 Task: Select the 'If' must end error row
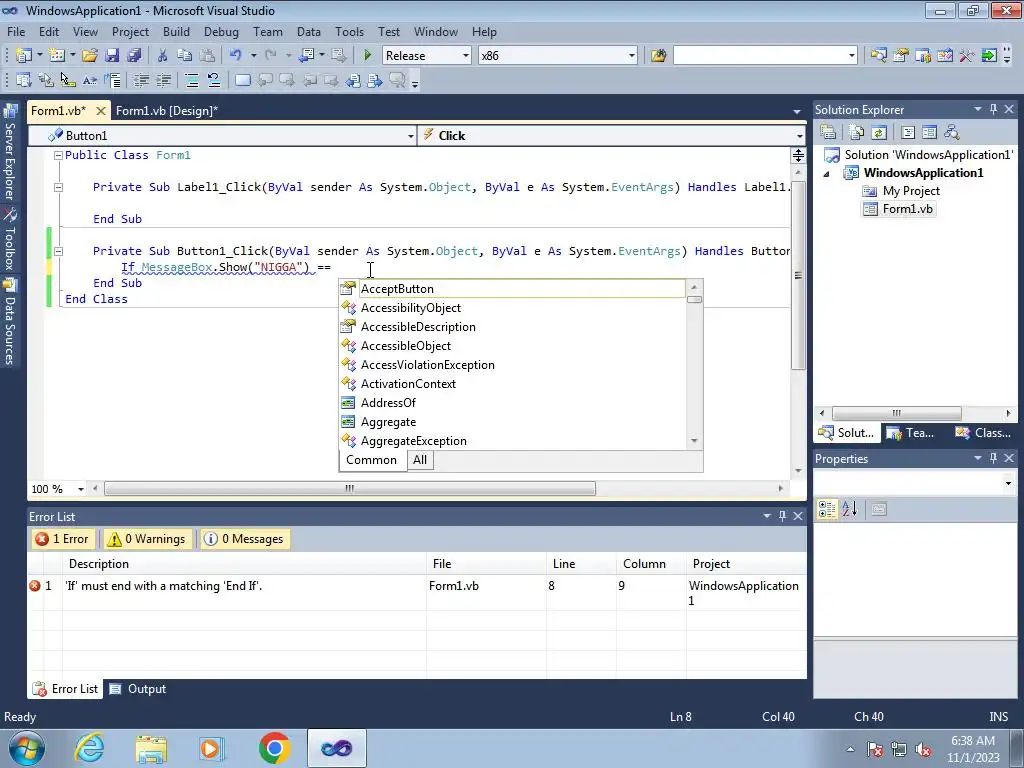417,592
